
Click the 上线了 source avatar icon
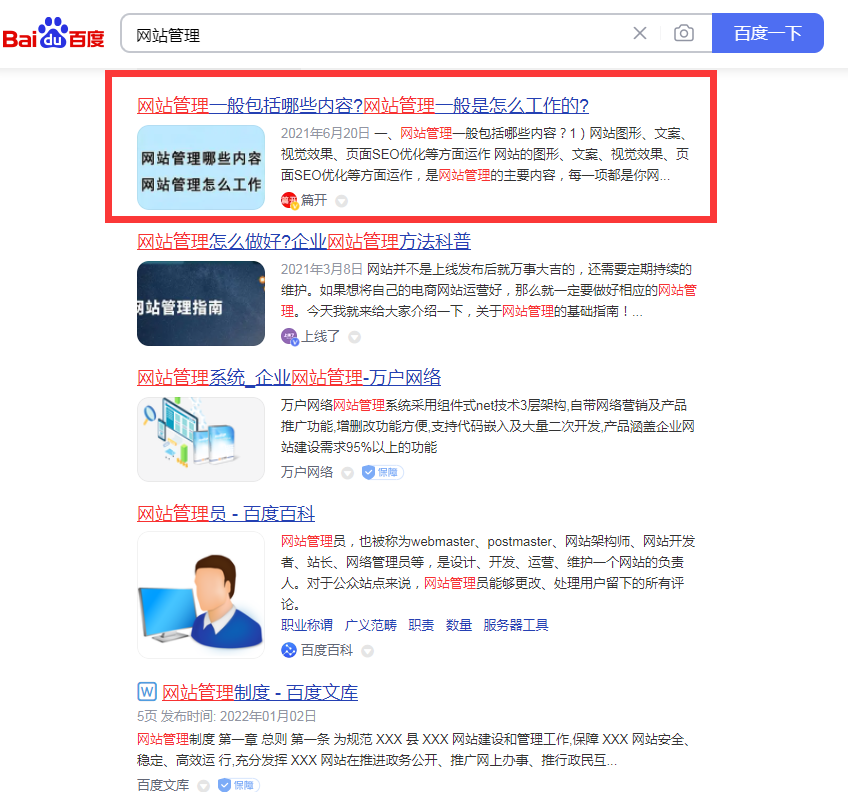[289, 336]
